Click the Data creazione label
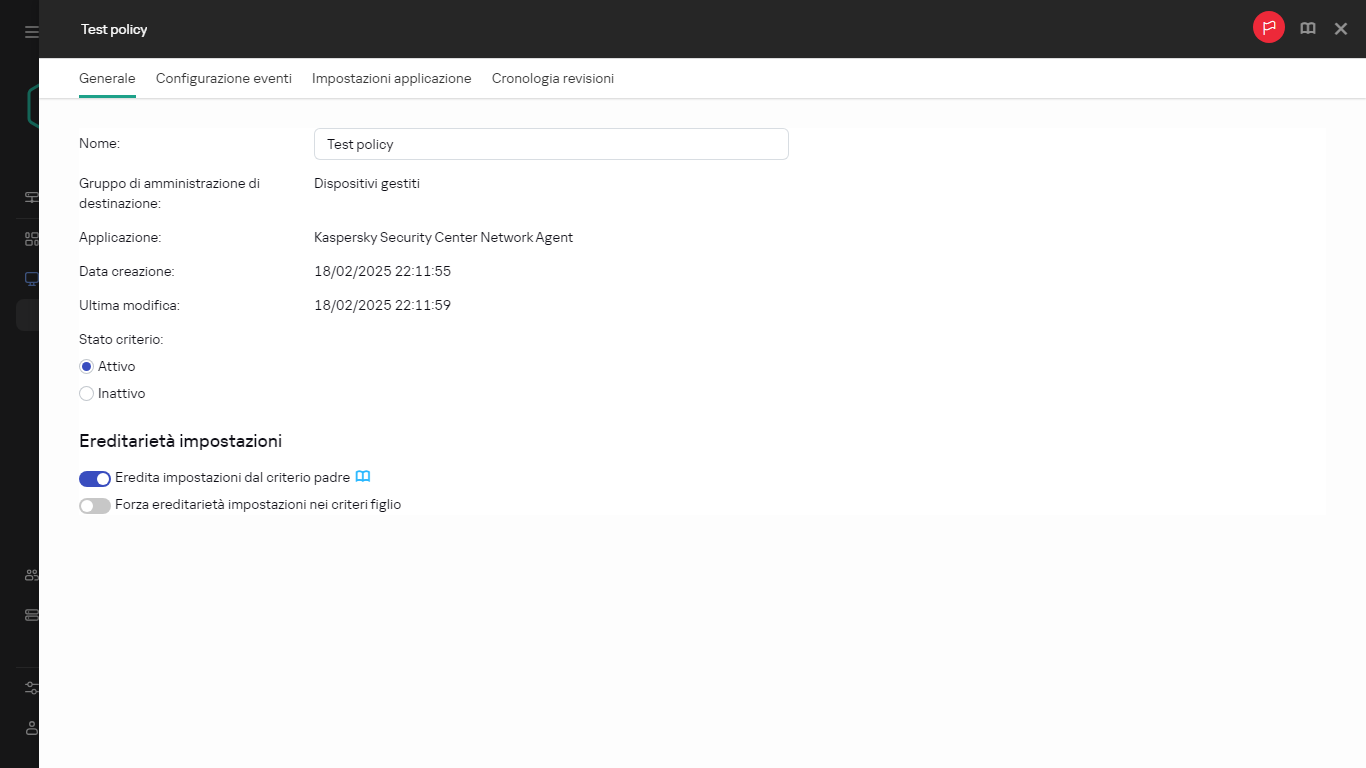The image size is (1366, 768). (x=126, y=272)
